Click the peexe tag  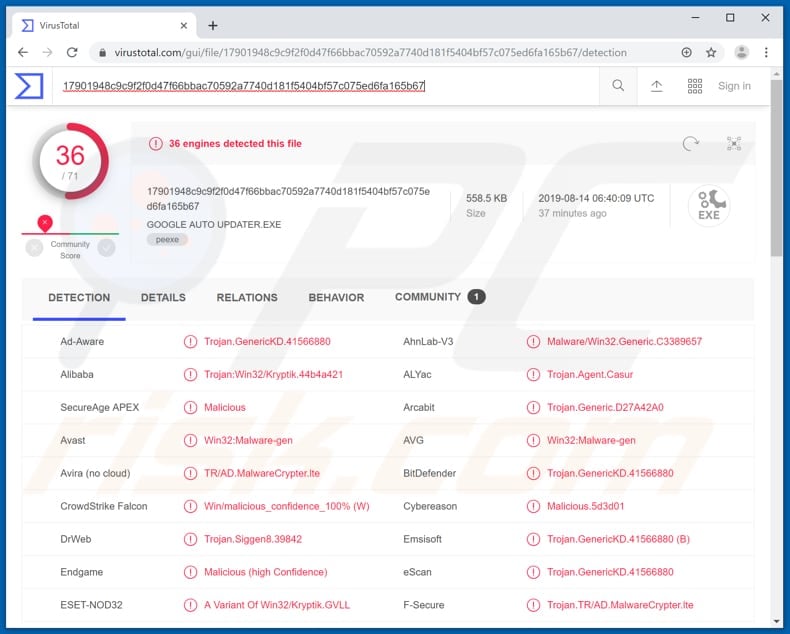pos(167,240)
